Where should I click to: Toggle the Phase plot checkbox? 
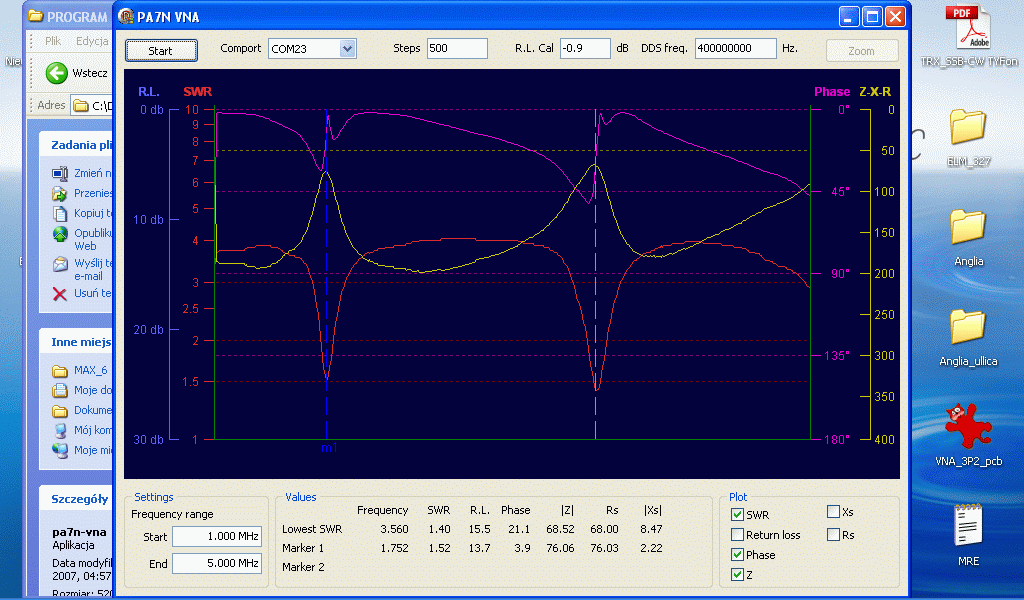click(737, 555)
